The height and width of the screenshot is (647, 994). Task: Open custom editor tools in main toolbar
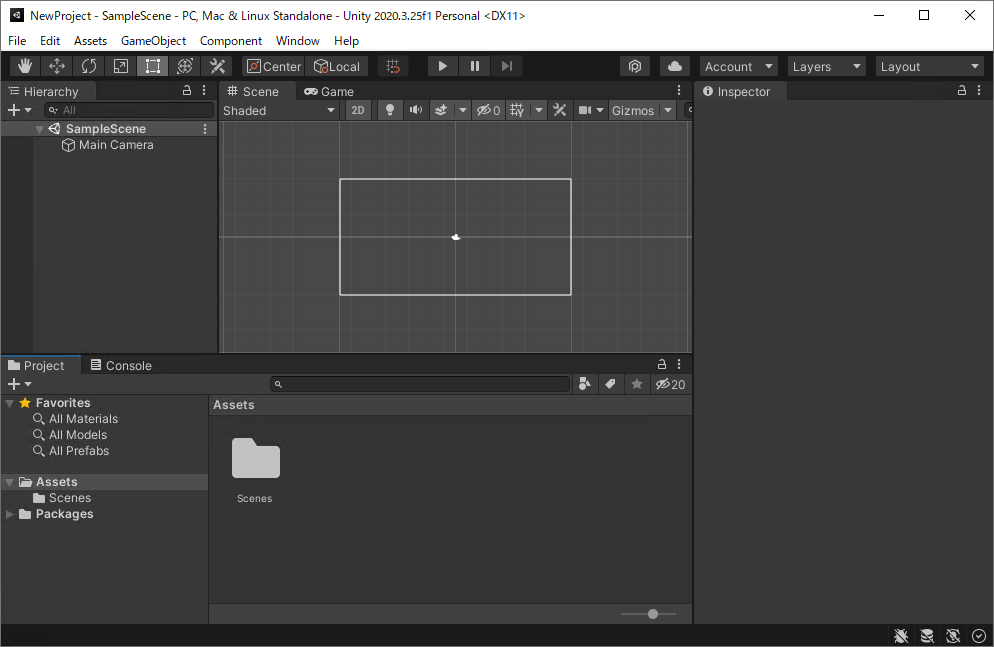pos(217,66)
